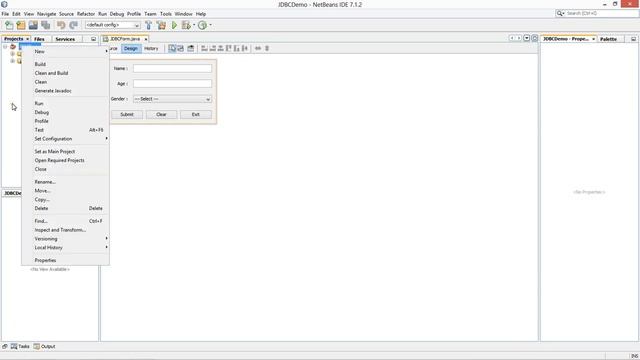This screenshot has height=360, width=640.
Task: Click the Age text field
Action: 172,84
